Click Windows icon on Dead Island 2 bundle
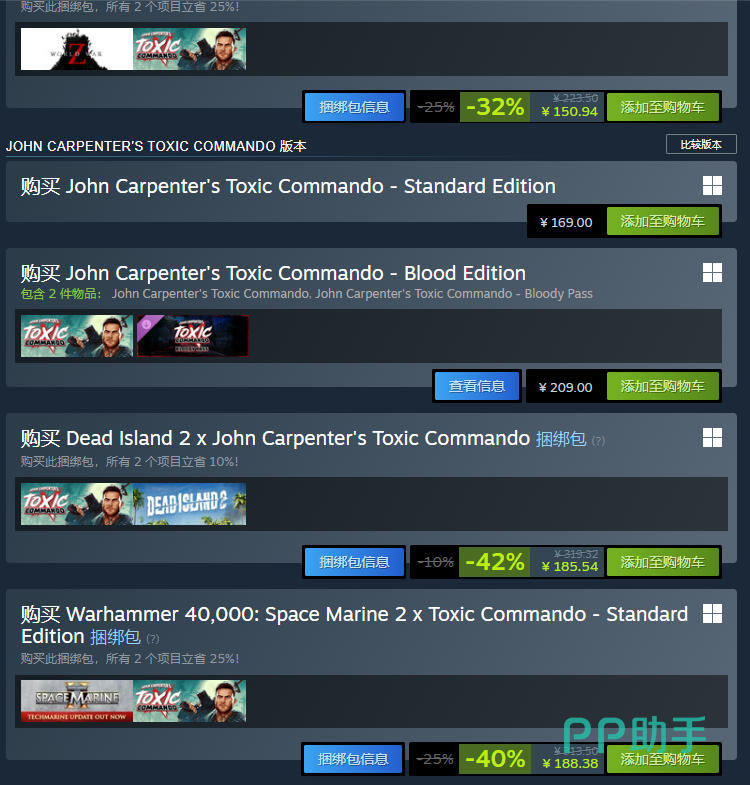750x785 pixels. coord(712,438)
